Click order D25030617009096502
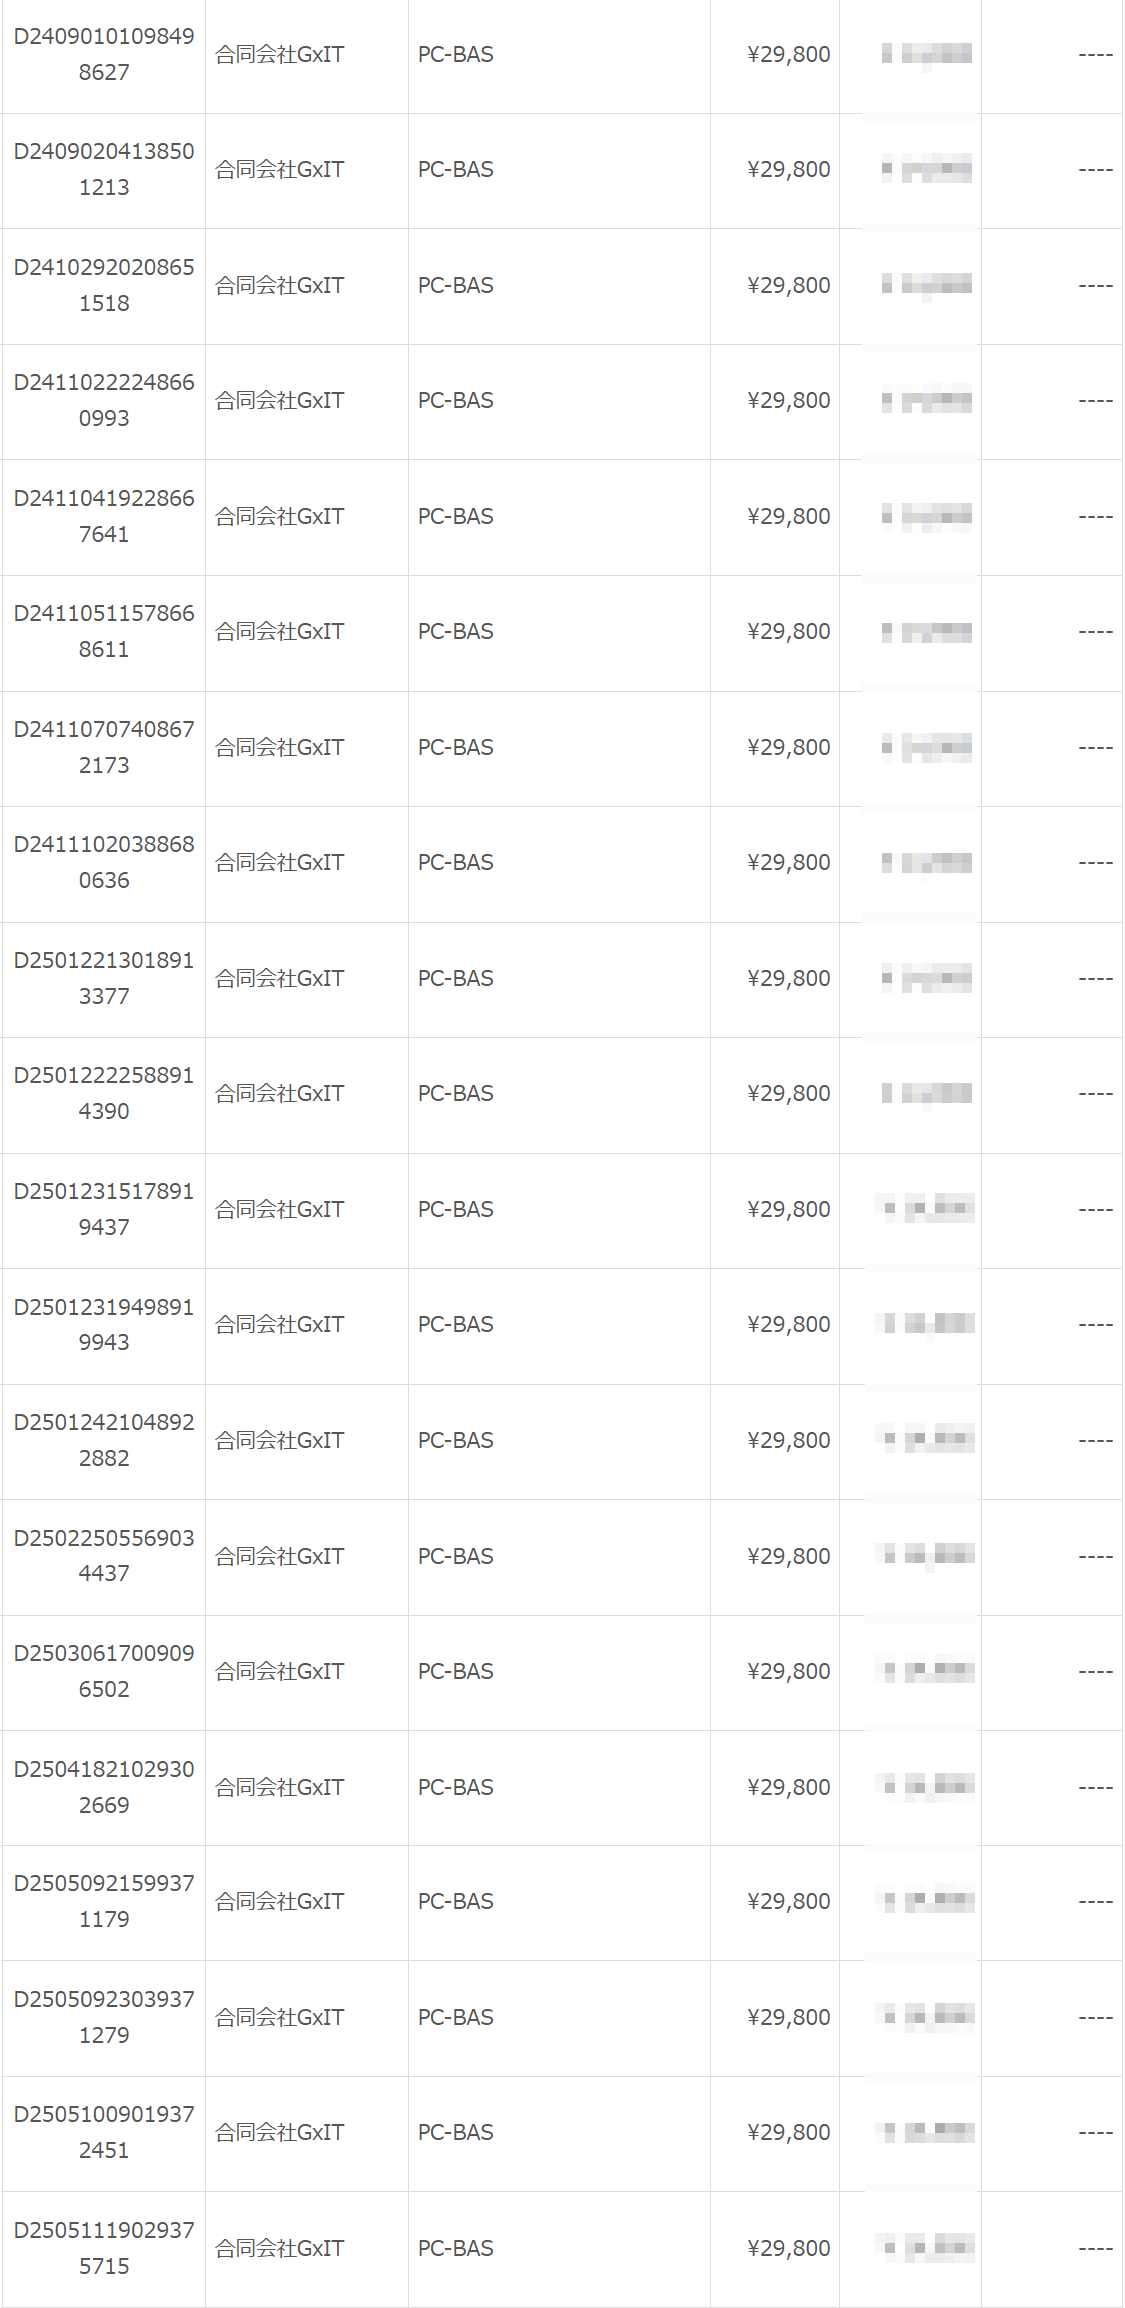Image resolution: width=1125 pixels, height=2308 pixels. point(104,1671)
